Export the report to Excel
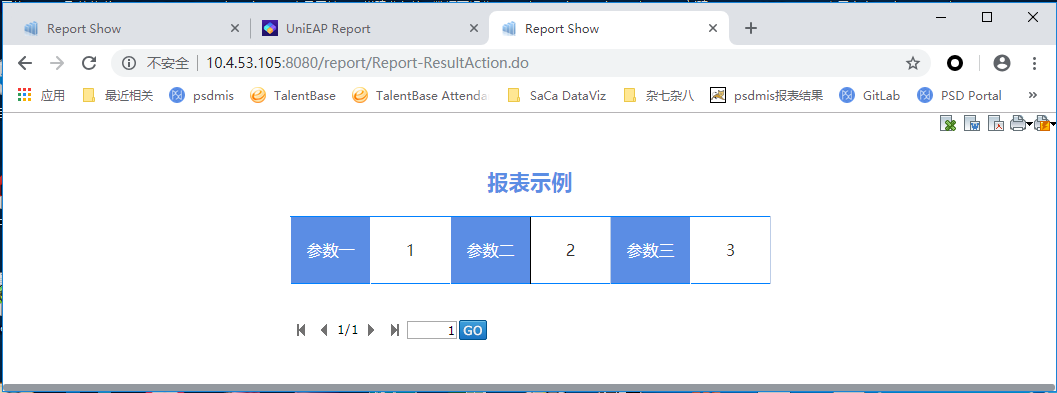Image resolution: width=1057 pixels, height=393 pixels. click(x=948, y=123)
